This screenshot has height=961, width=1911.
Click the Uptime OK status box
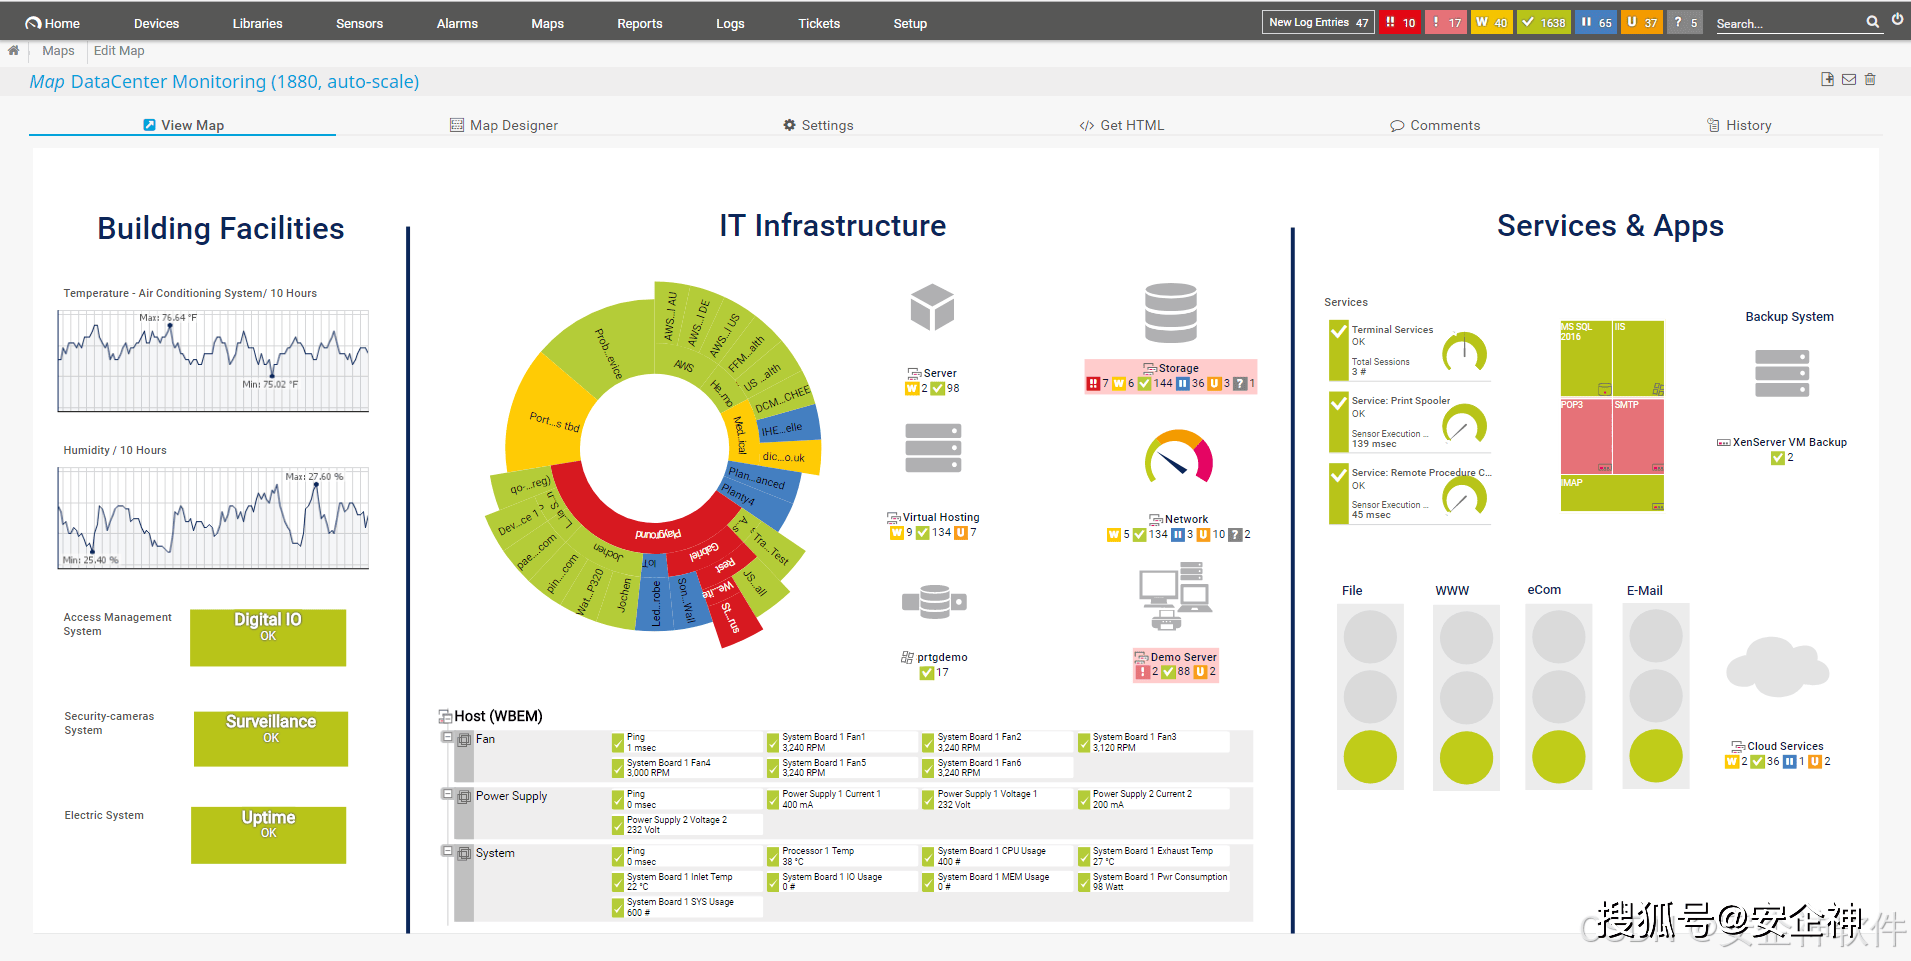(269, 835)
